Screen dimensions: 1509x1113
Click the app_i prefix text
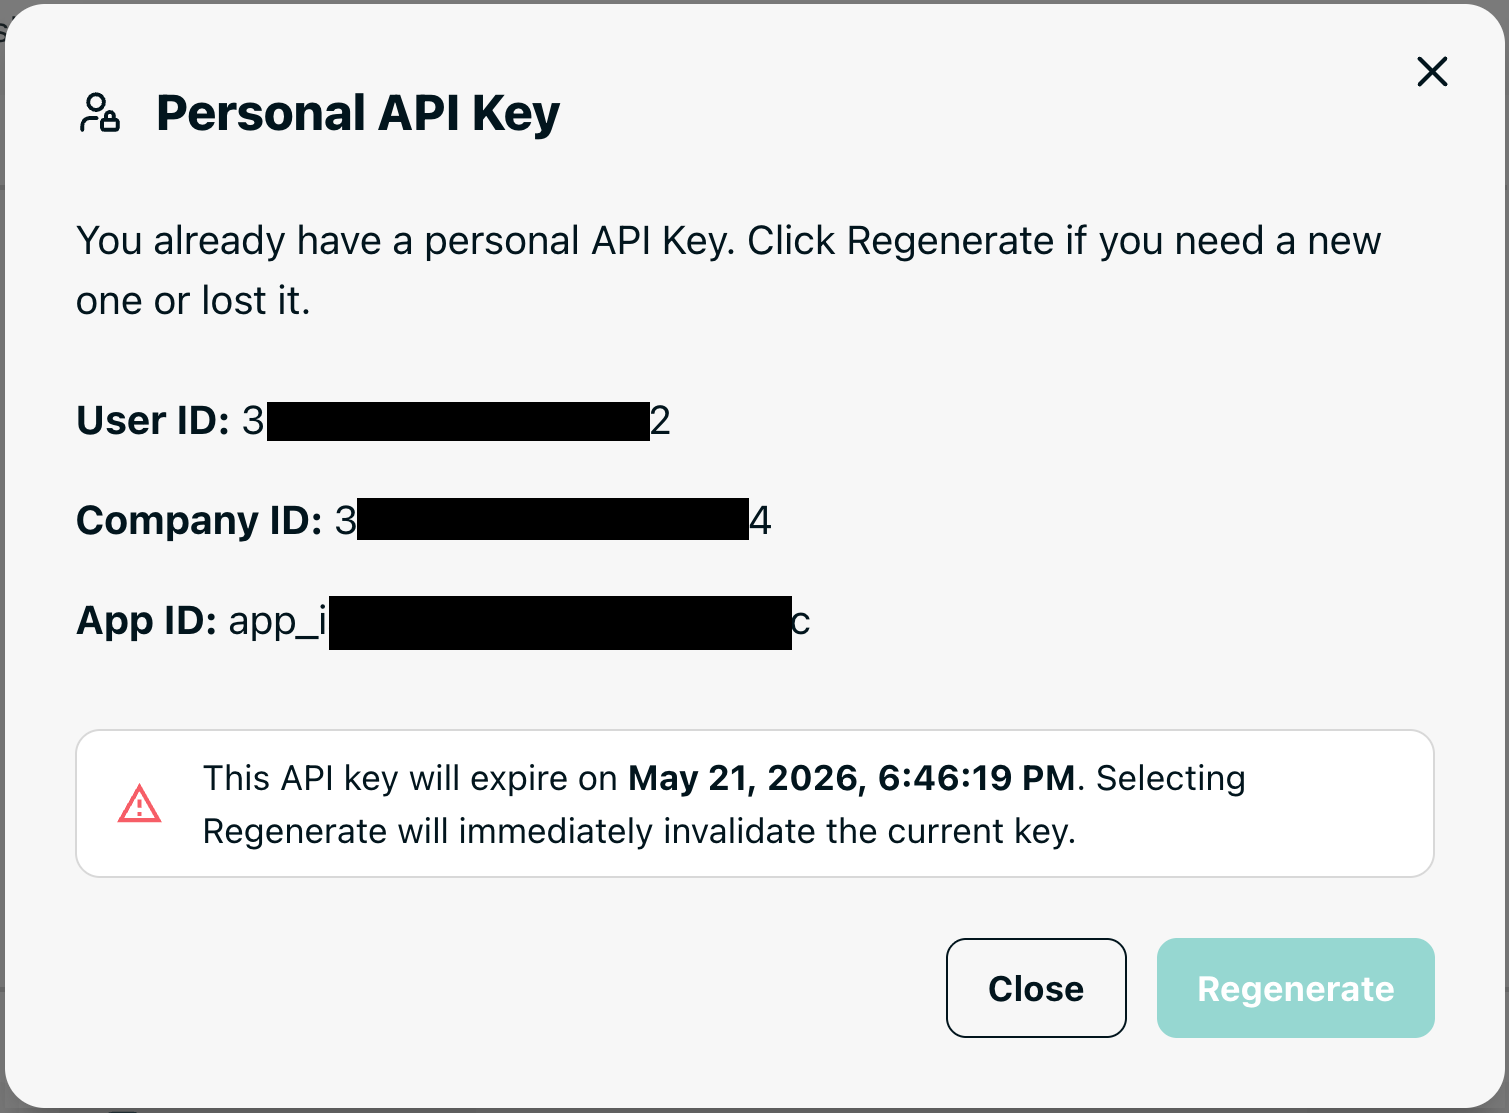[x=277, y=622]
